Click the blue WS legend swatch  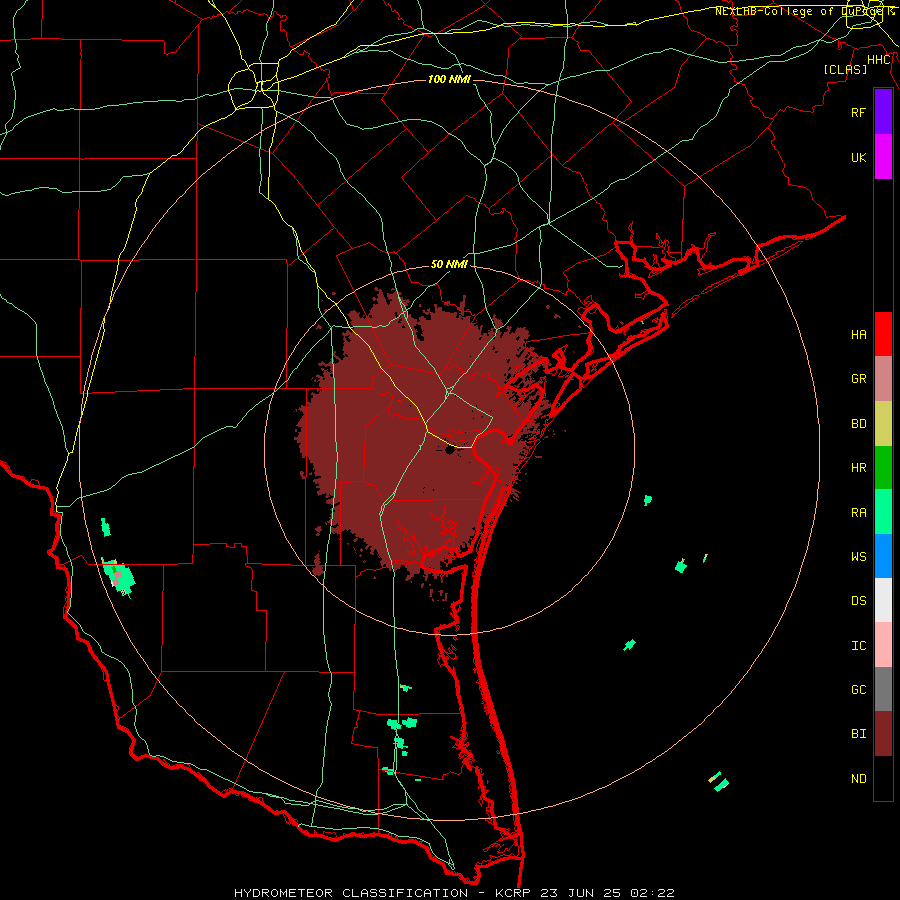pyautogui.click(x=883, y=556)
